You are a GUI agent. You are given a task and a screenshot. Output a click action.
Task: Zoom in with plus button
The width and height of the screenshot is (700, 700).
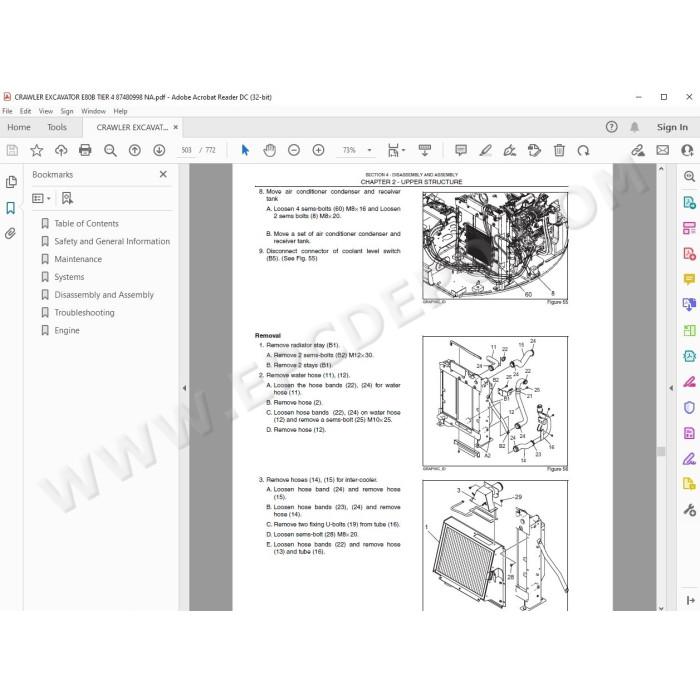pos(318,150)
